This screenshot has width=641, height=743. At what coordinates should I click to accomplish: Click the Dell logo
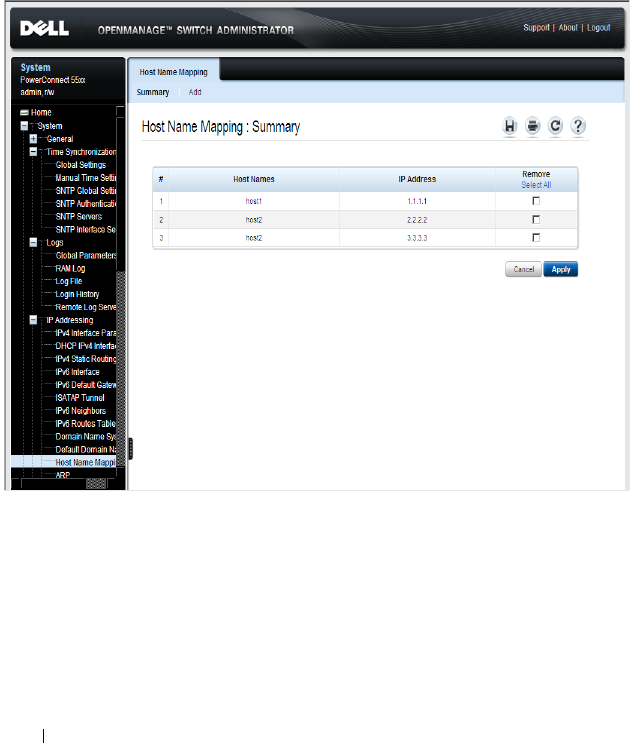tap(45, 28)
